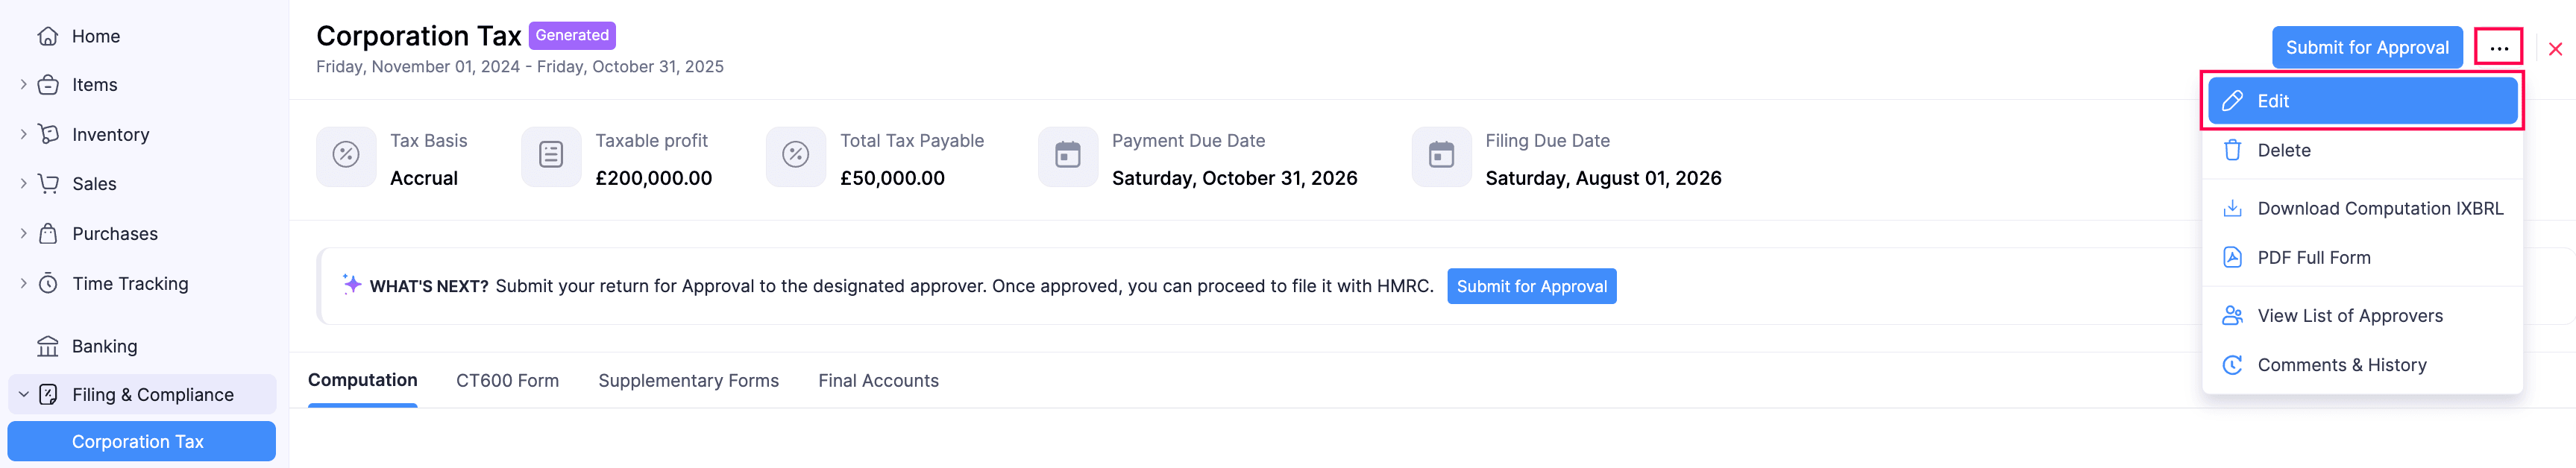
Task: Click the Tax Basis percent icon
Action: [x=346, y=155]
